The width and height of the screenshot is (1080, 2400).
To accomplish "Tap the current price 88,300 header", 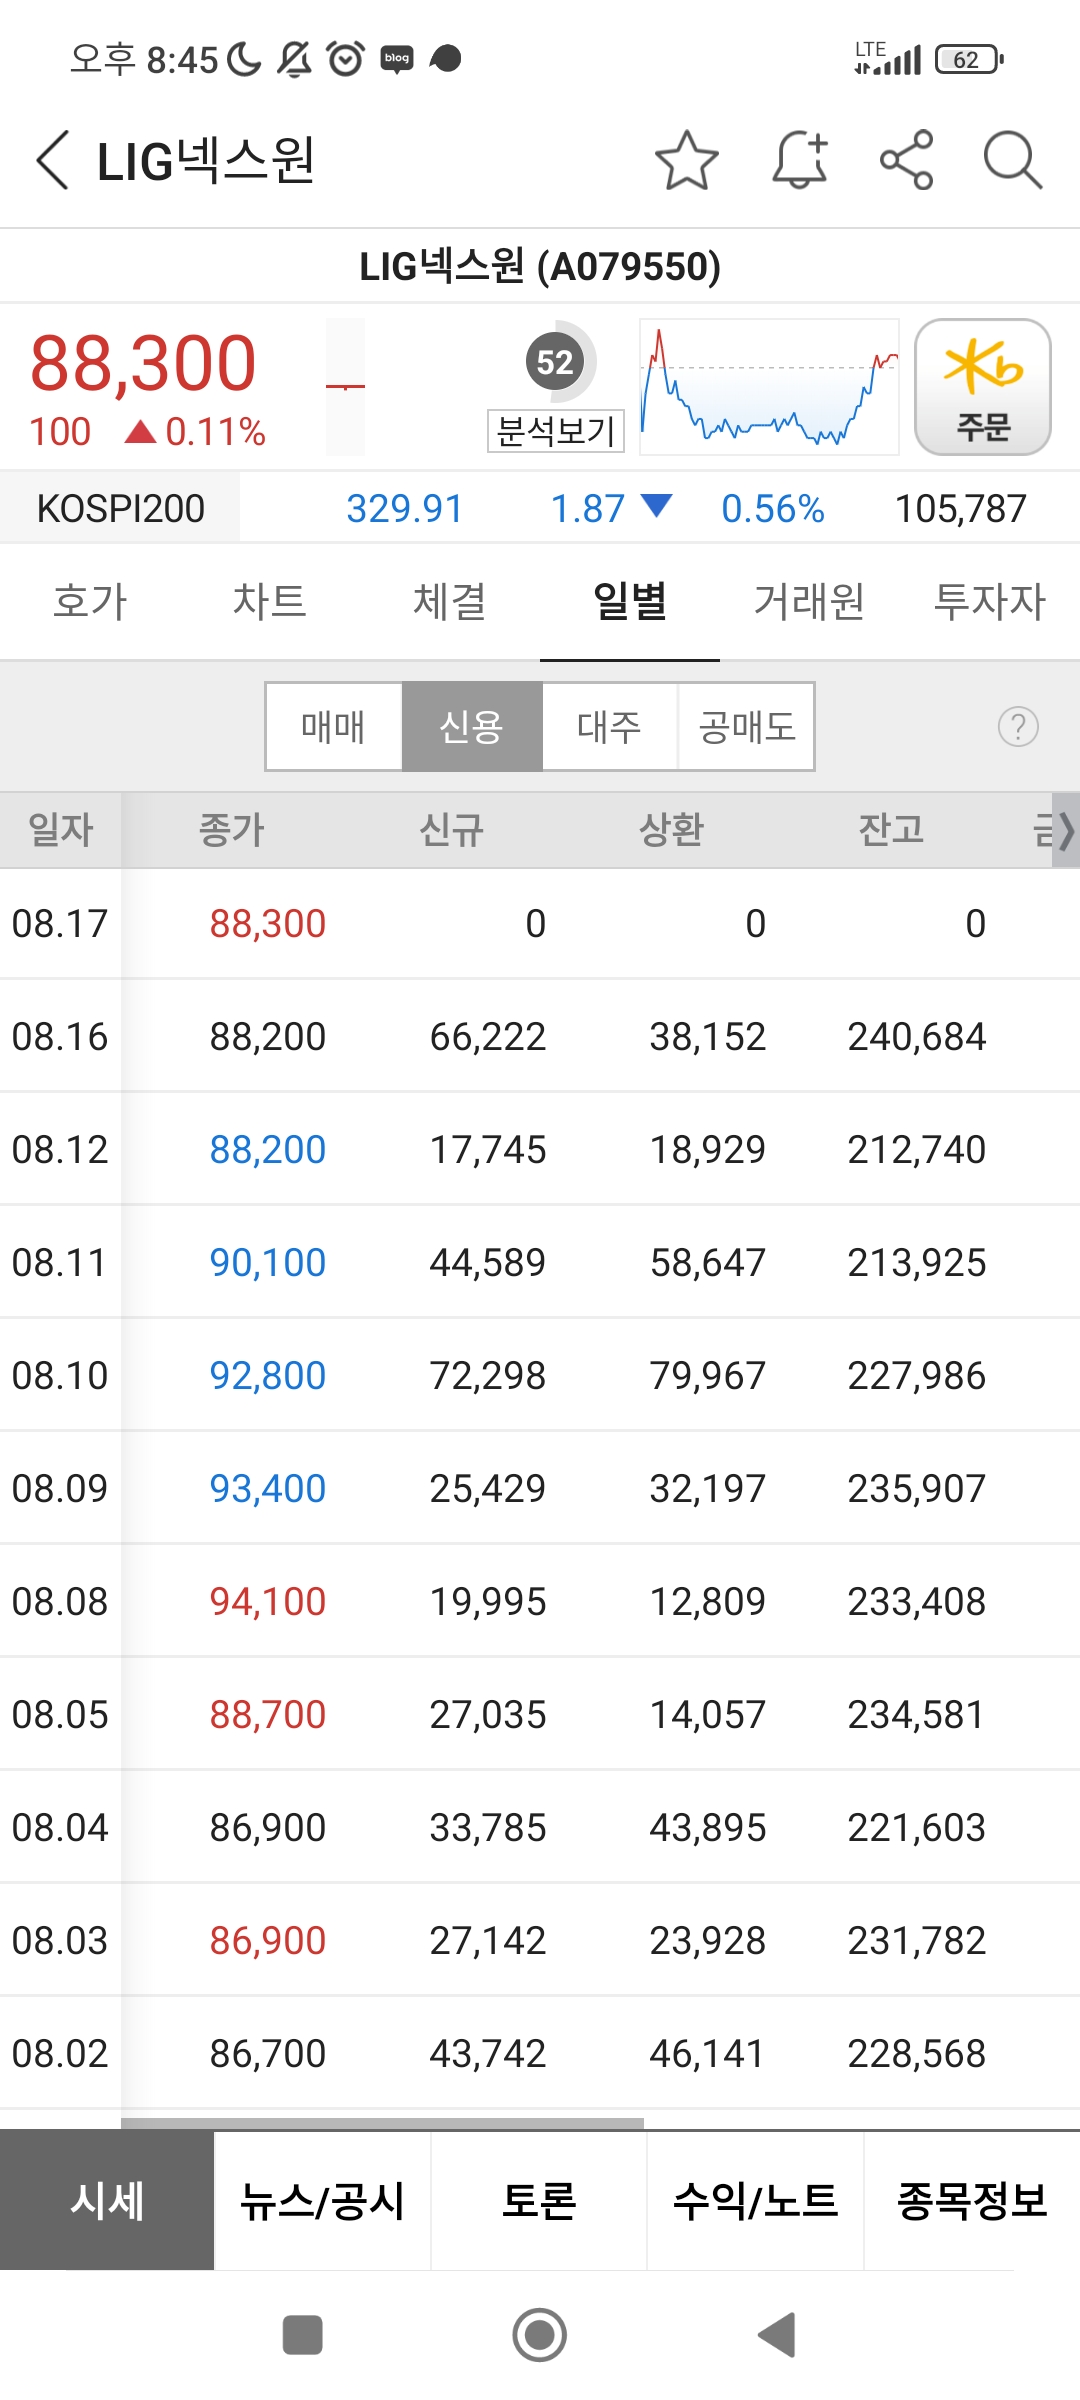I will [x=143, y=362].
